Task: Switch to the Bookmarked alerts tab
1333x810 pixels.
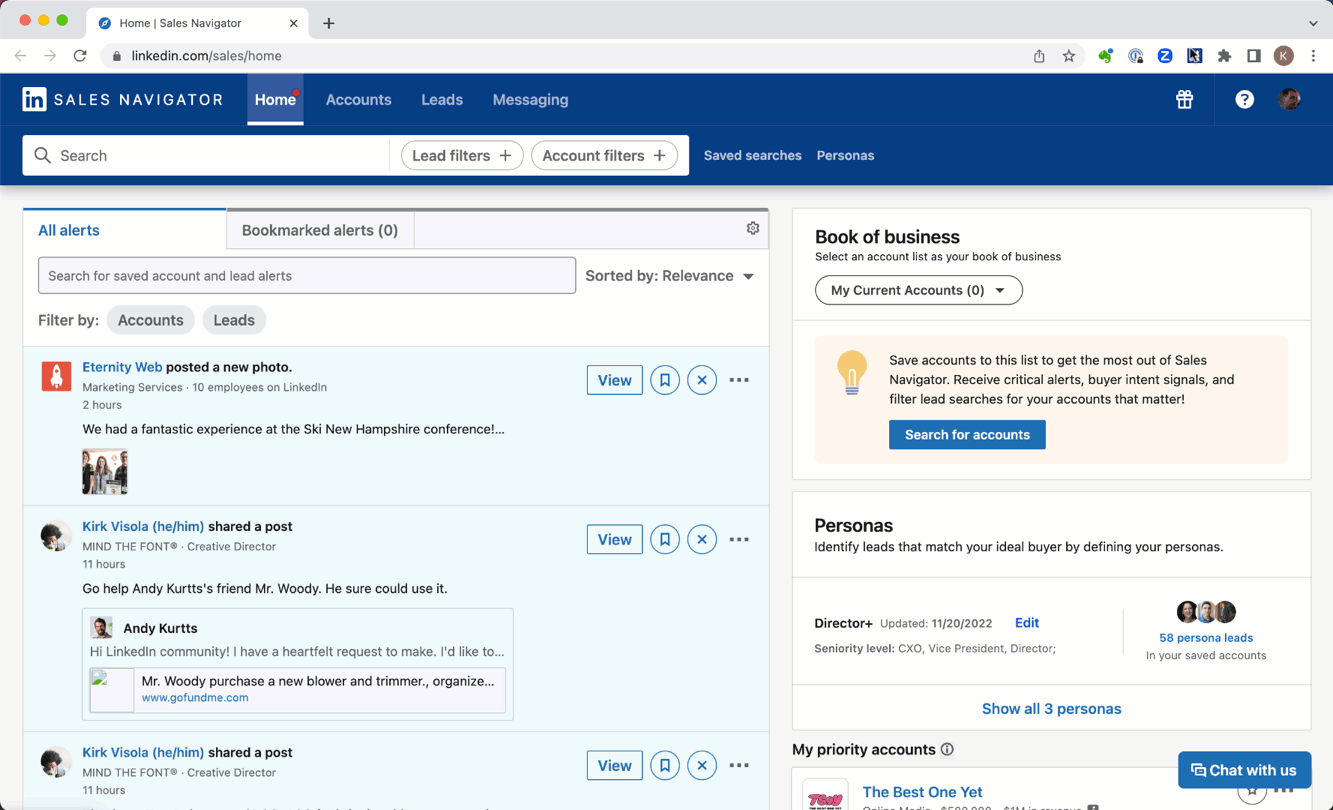Action: coord(320,230)
